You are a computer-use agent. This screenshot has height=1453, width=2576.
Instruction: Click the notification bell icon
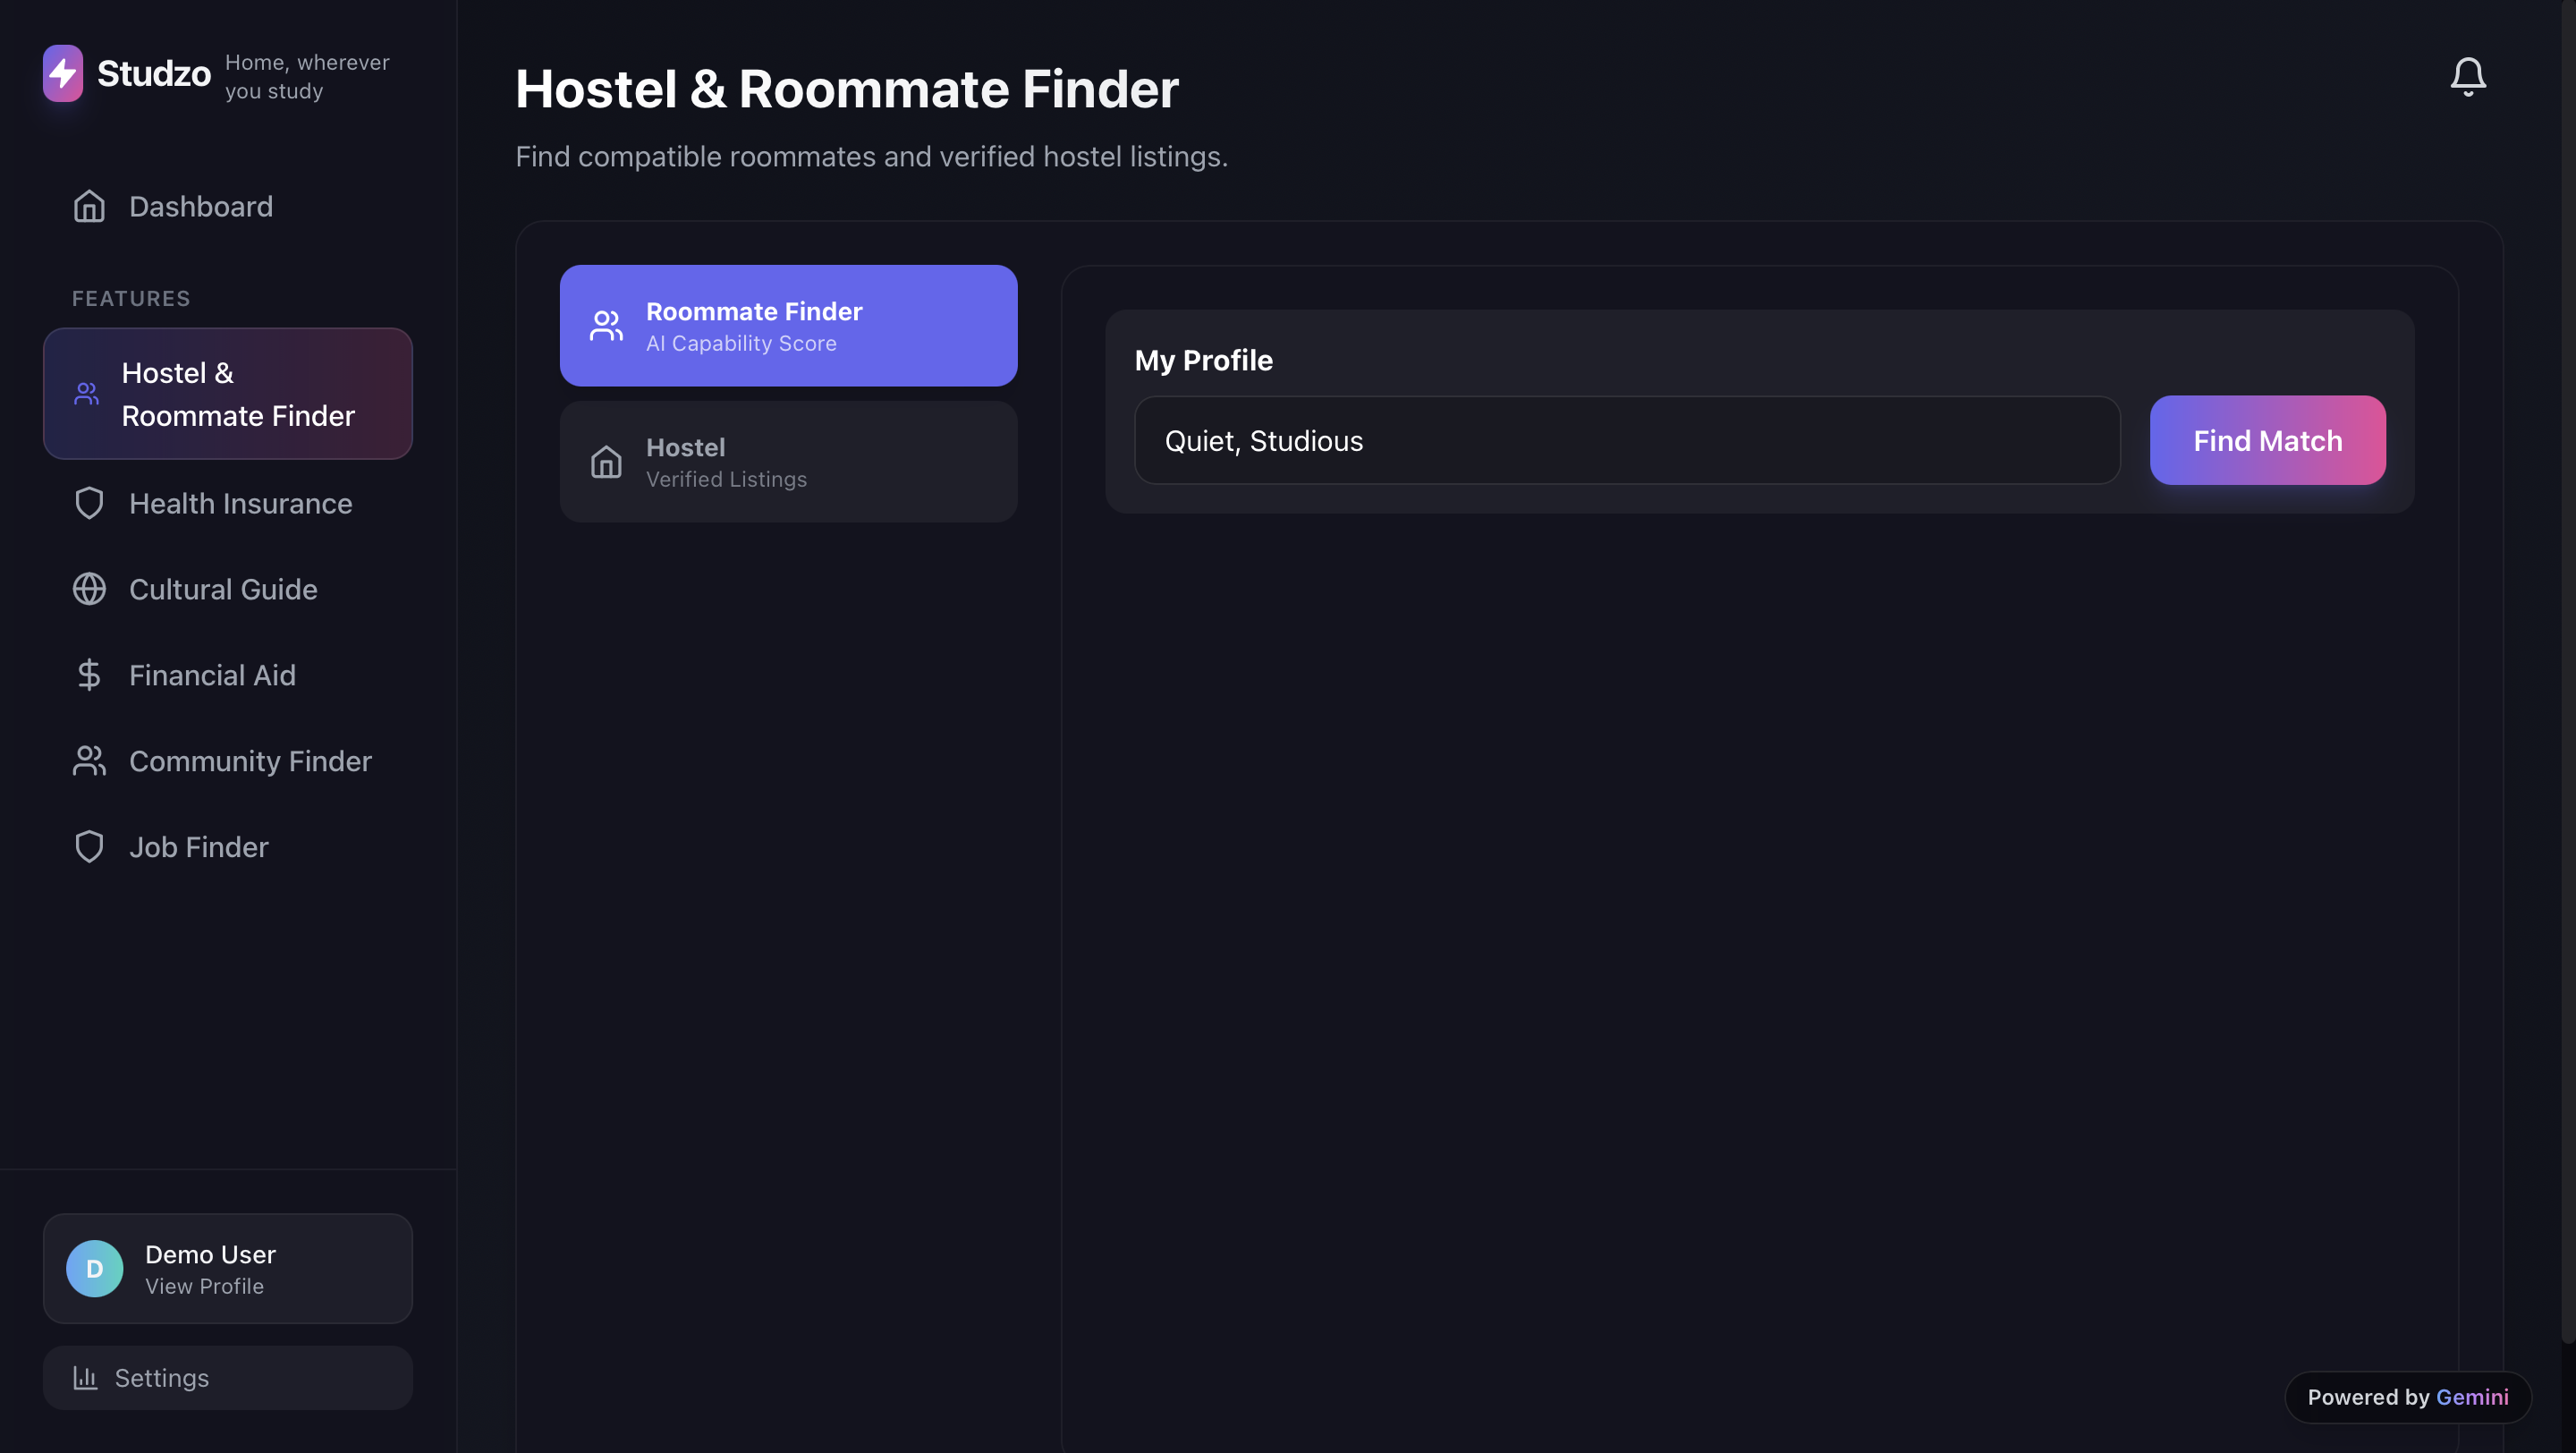coord(2467,76)
